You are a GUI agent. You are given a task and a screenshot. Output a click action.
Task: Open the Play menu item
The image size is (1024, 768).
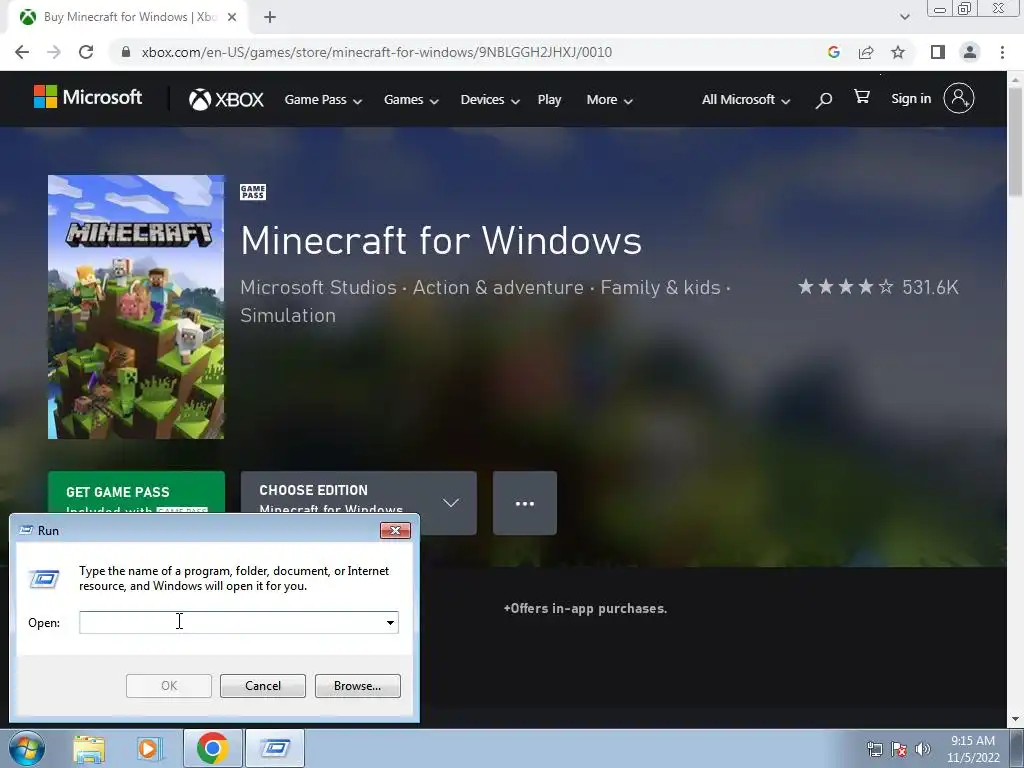549,100
